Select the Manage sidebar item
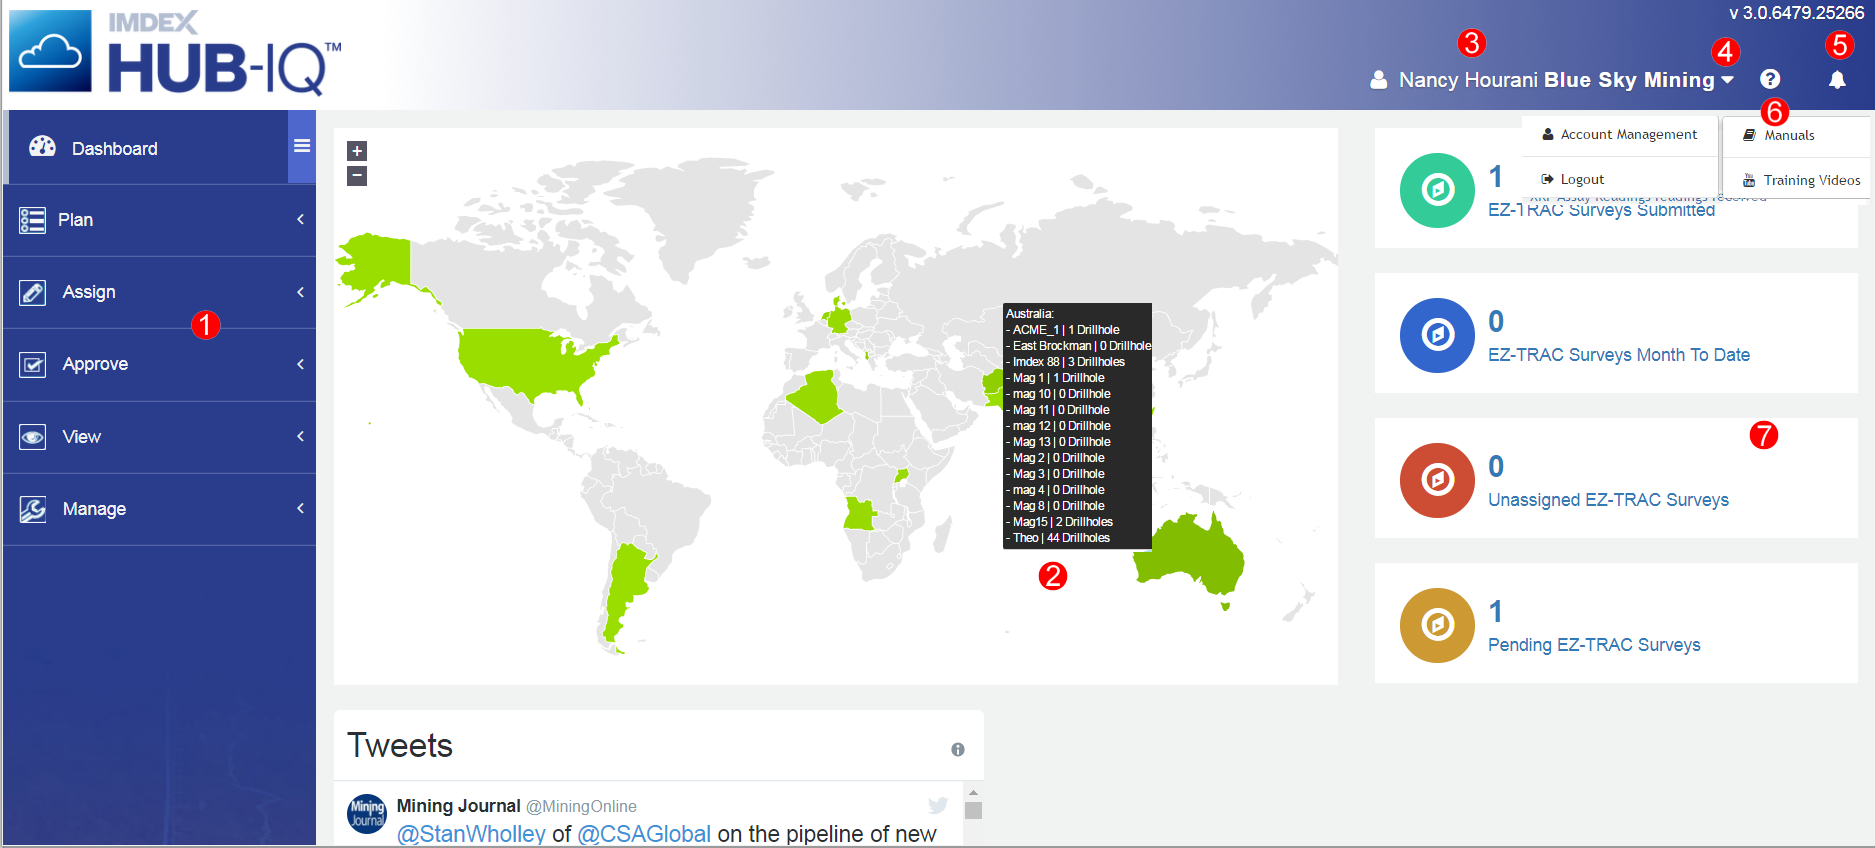The width and height of the screenshot is (1875, 848). 160,509
